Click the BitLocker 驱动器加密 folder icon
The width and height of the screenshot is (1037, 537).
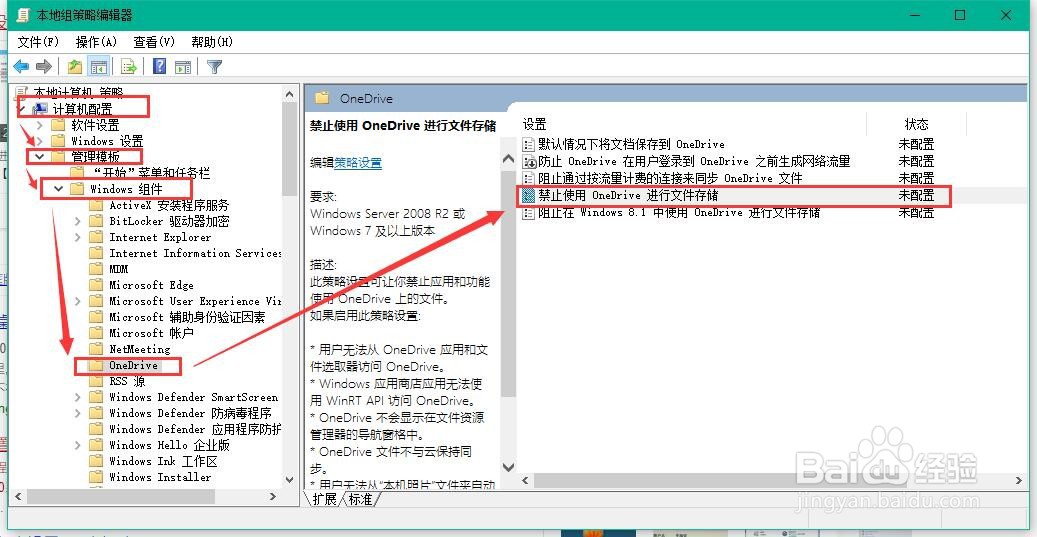pos(97,221)
